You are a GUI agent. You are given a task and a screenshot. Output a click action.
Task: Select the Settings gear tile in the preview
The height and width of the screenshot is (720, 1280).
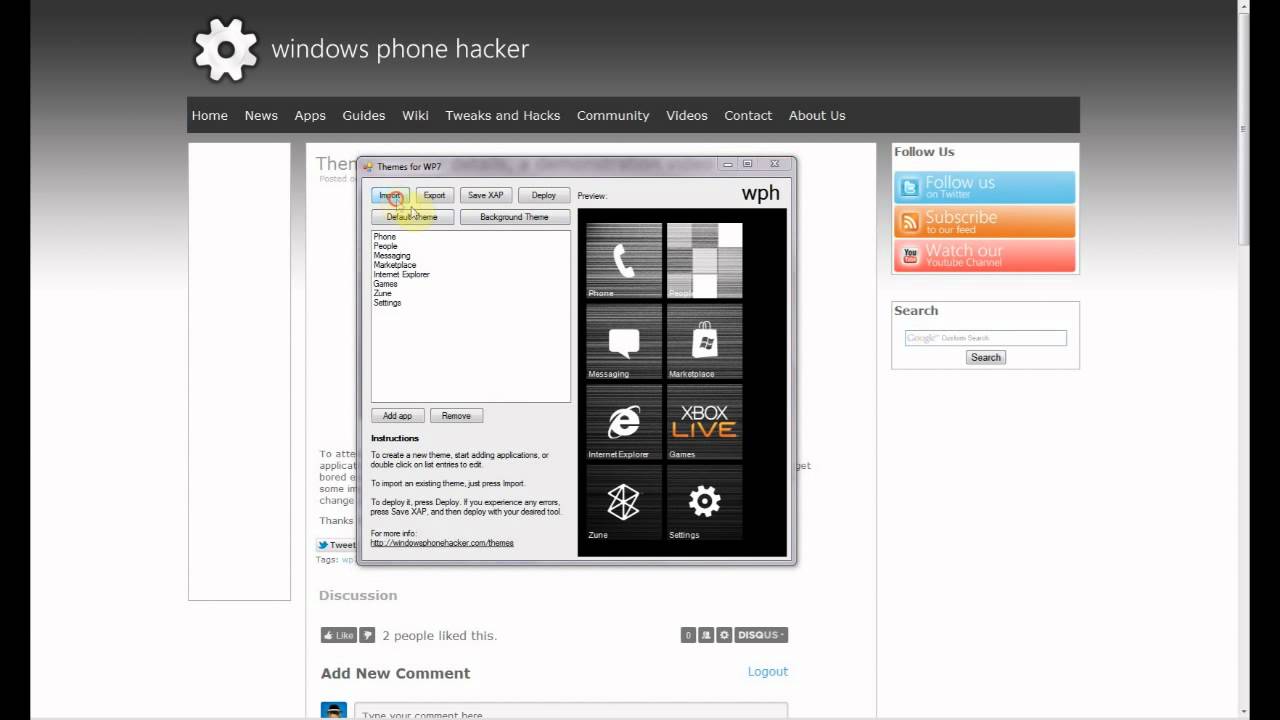[x=705, y=503]
